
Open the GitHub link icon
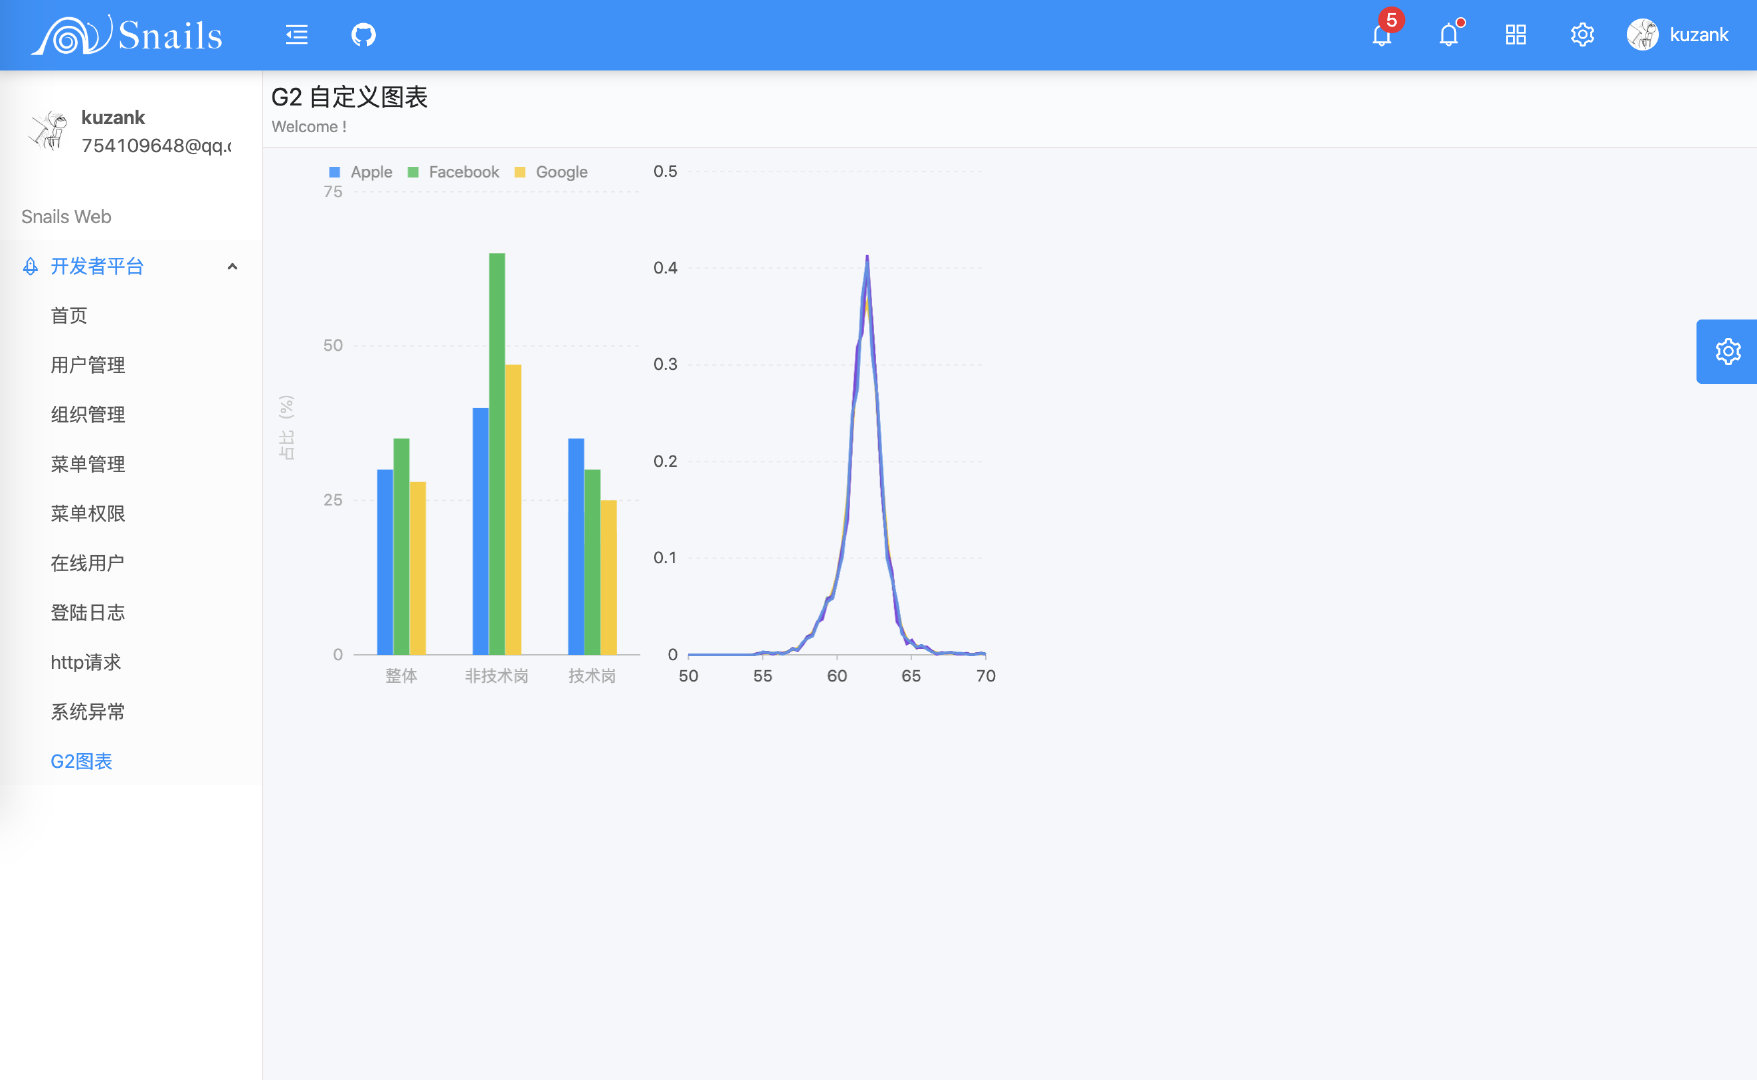coord(364,35)
